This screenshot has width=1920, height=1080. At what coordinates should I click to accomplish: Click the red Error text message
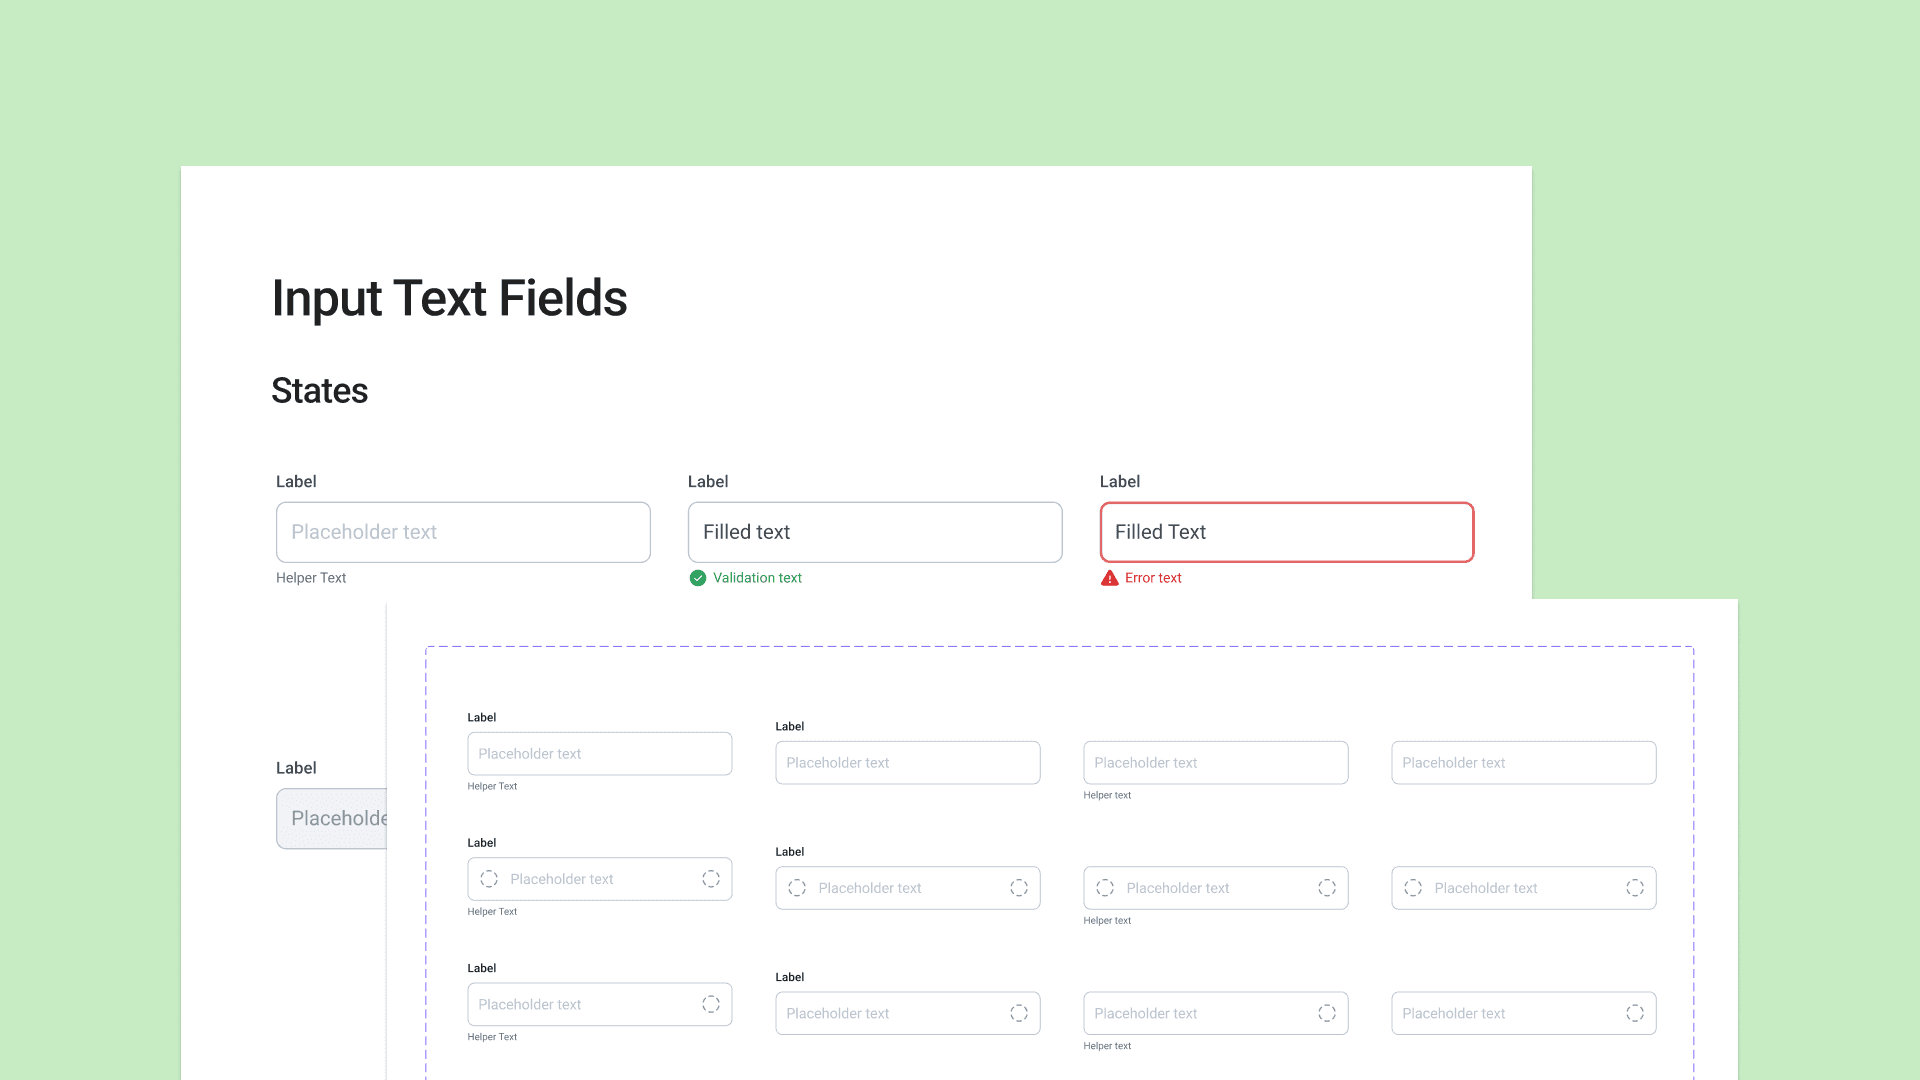(x=1153, y=578)
